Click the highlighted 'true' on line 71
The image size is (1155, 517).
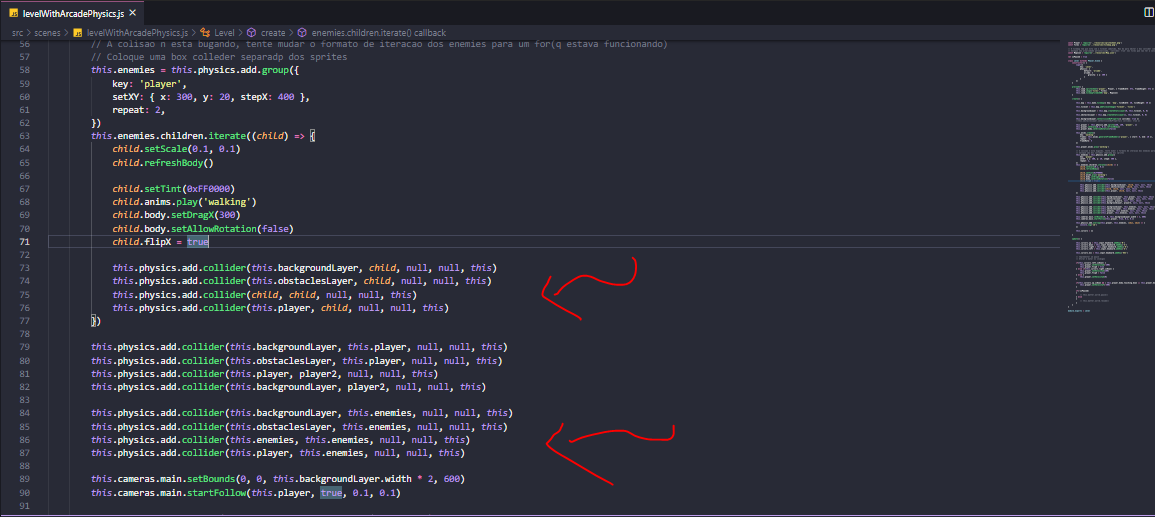coord(197,242)
